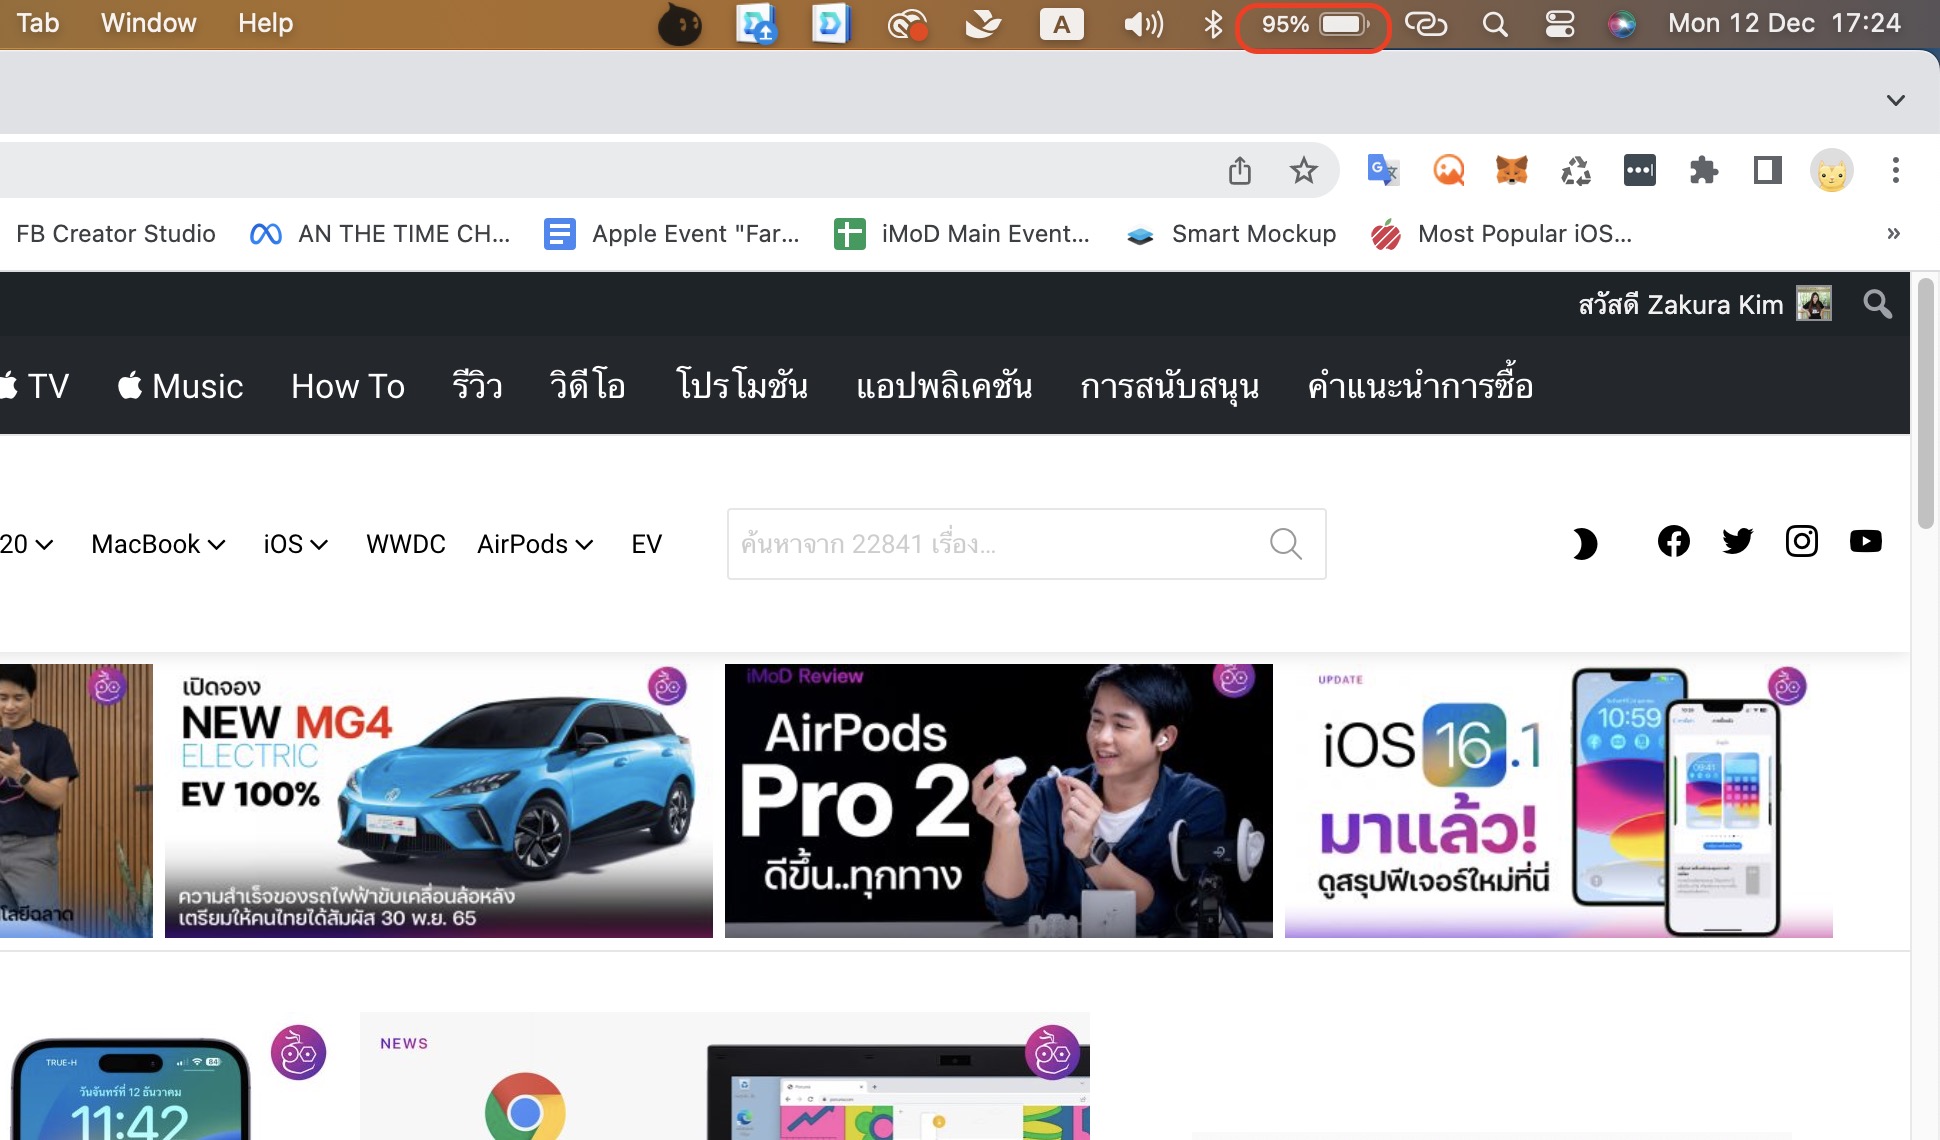Open the Chrome extensions puzzle icon
Viewport: 1940px width, 1140px height.
pos(1704,171)
